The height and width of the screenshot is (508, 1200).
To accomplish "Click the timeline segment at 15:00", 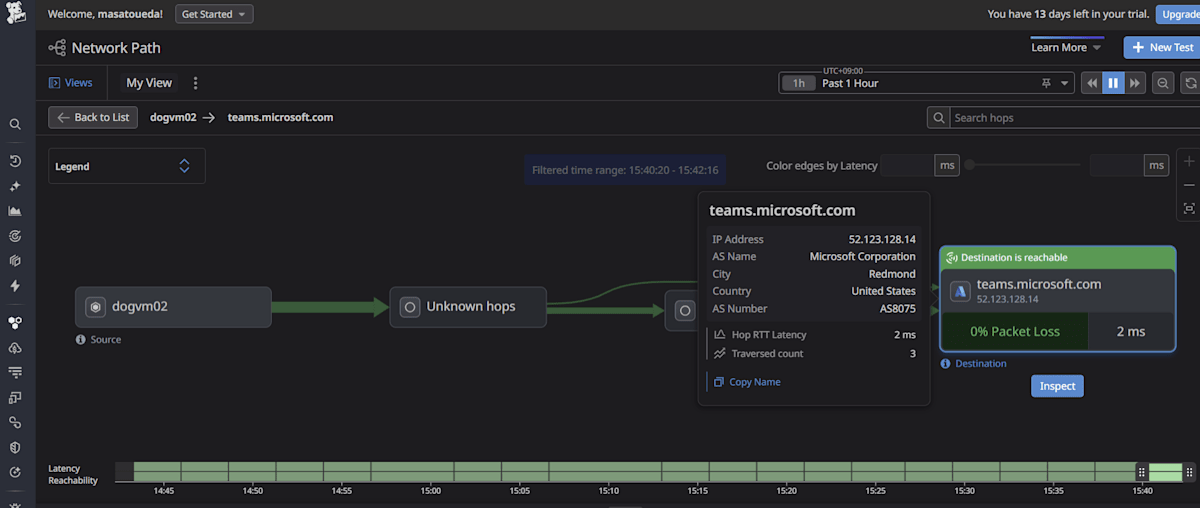I will coord(431,472).
